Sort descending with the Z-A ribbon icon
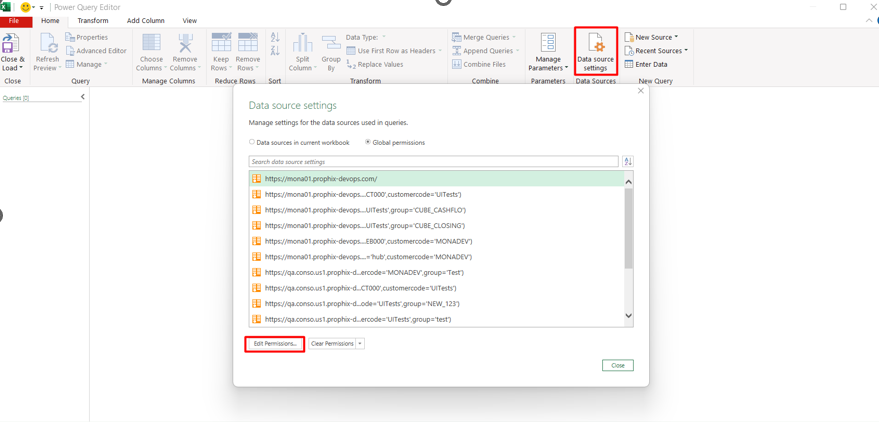The width and height of the screenshot is (879, 422). 275,51
